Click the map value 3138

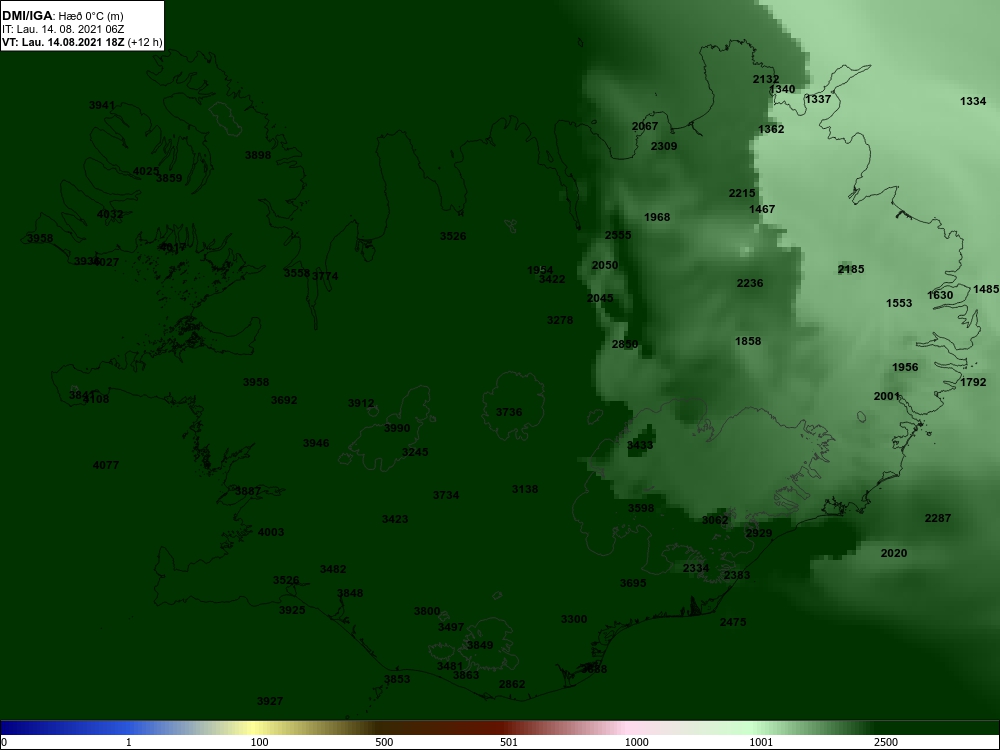coord(525,489)
